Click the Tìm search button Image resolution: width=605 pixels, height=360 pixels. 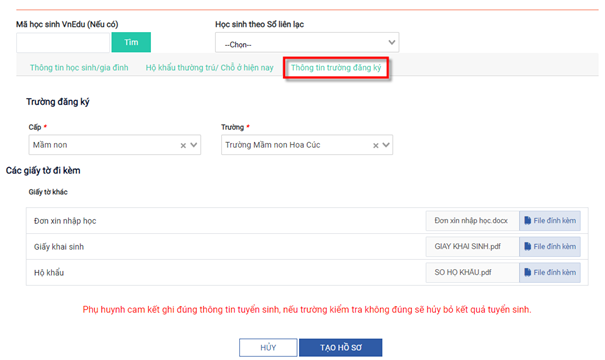click(x=131, y=42)
